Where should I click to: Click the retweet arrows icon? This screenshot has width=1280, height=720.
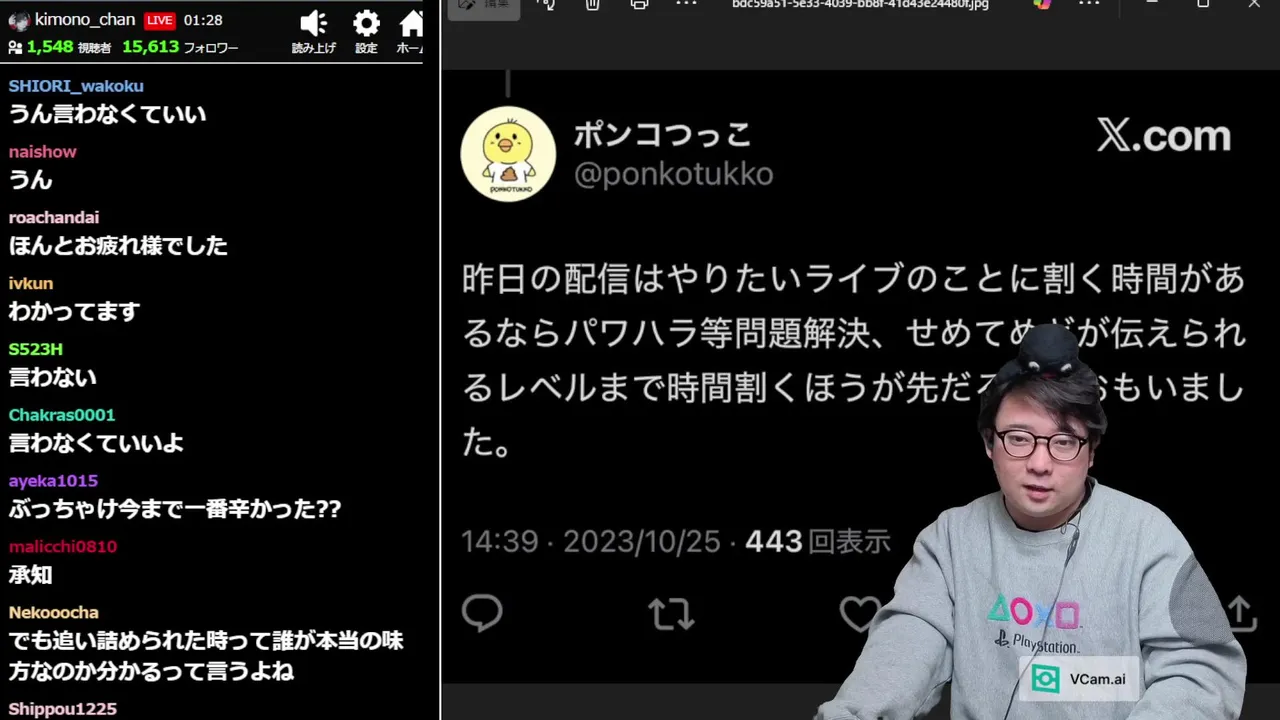[x=671, y=614]
